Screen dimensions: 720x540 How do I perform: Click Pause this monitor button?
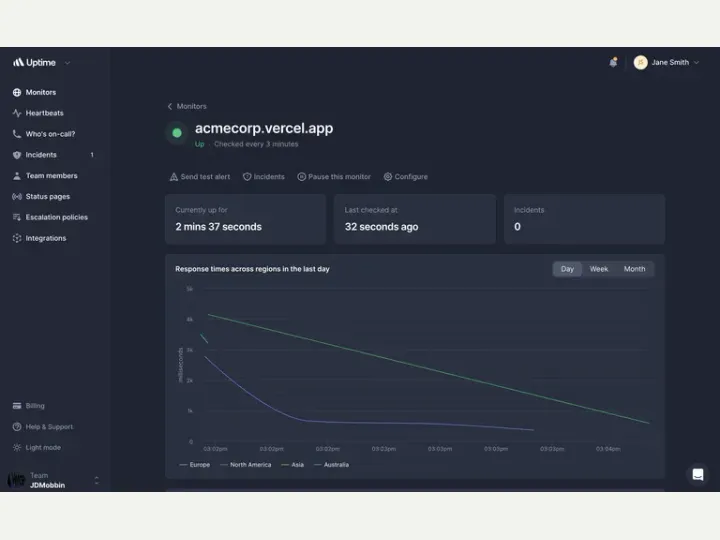(x=334, y=177)
